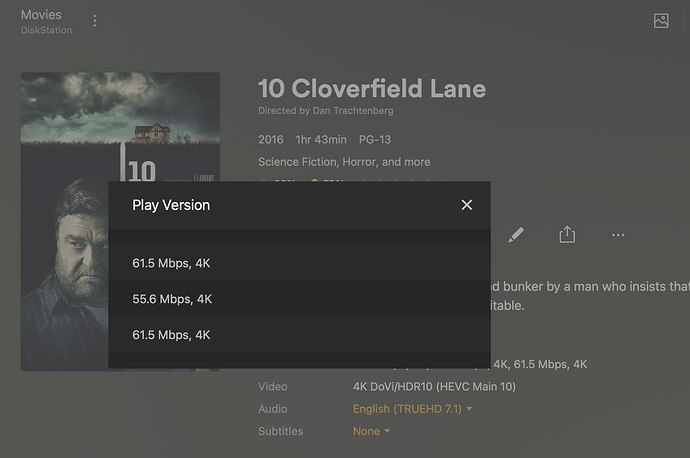Click the 10 Cloverfield Lane title text

(372, 88)
